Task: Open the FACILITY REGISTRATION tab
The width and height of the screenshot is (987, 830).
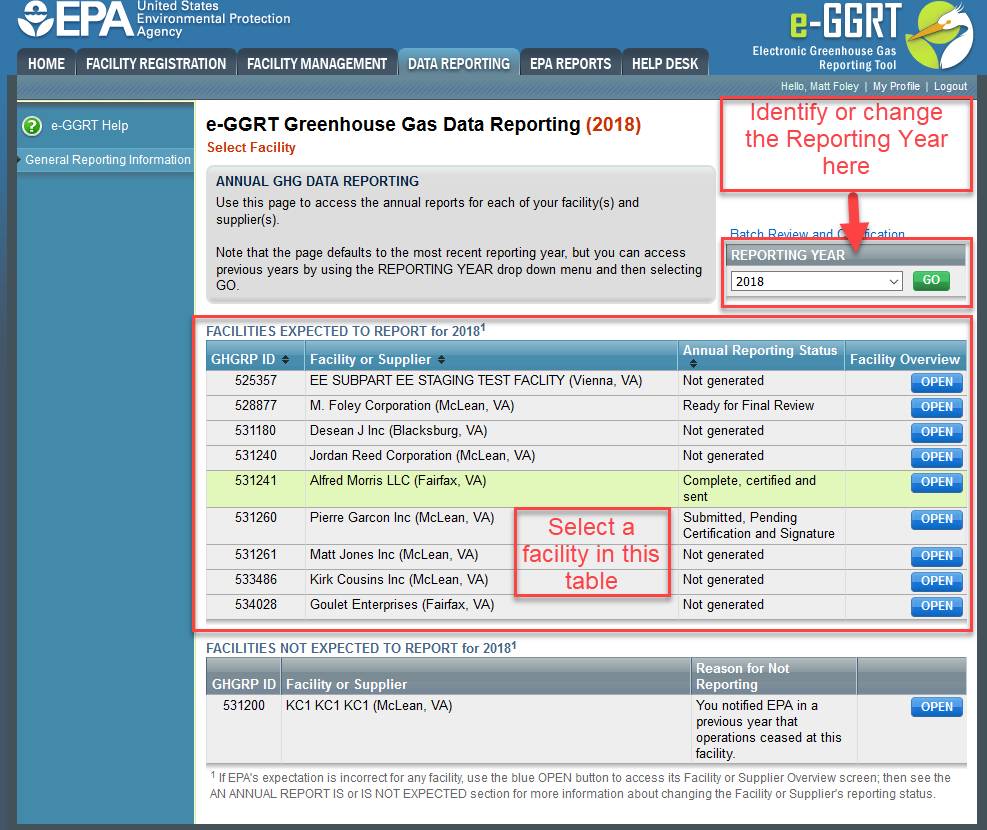Action: pyautogui.click(x=156, y=64)
